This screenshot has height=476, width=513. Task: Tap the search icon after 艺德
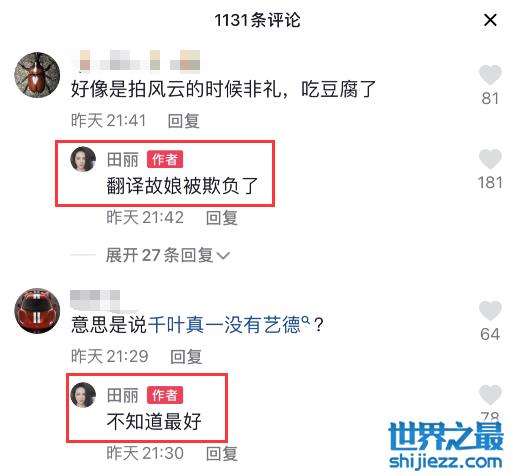pyautogui.click(x=305, y=320)
